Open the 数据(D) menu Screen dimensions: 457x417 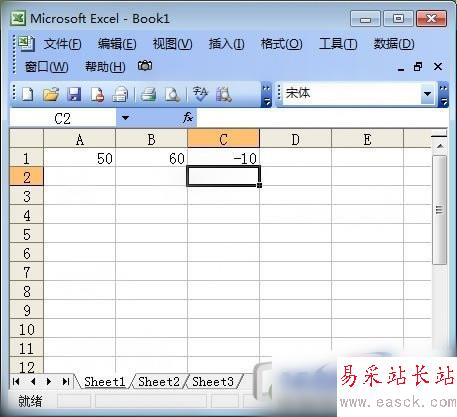coord(394,44)
